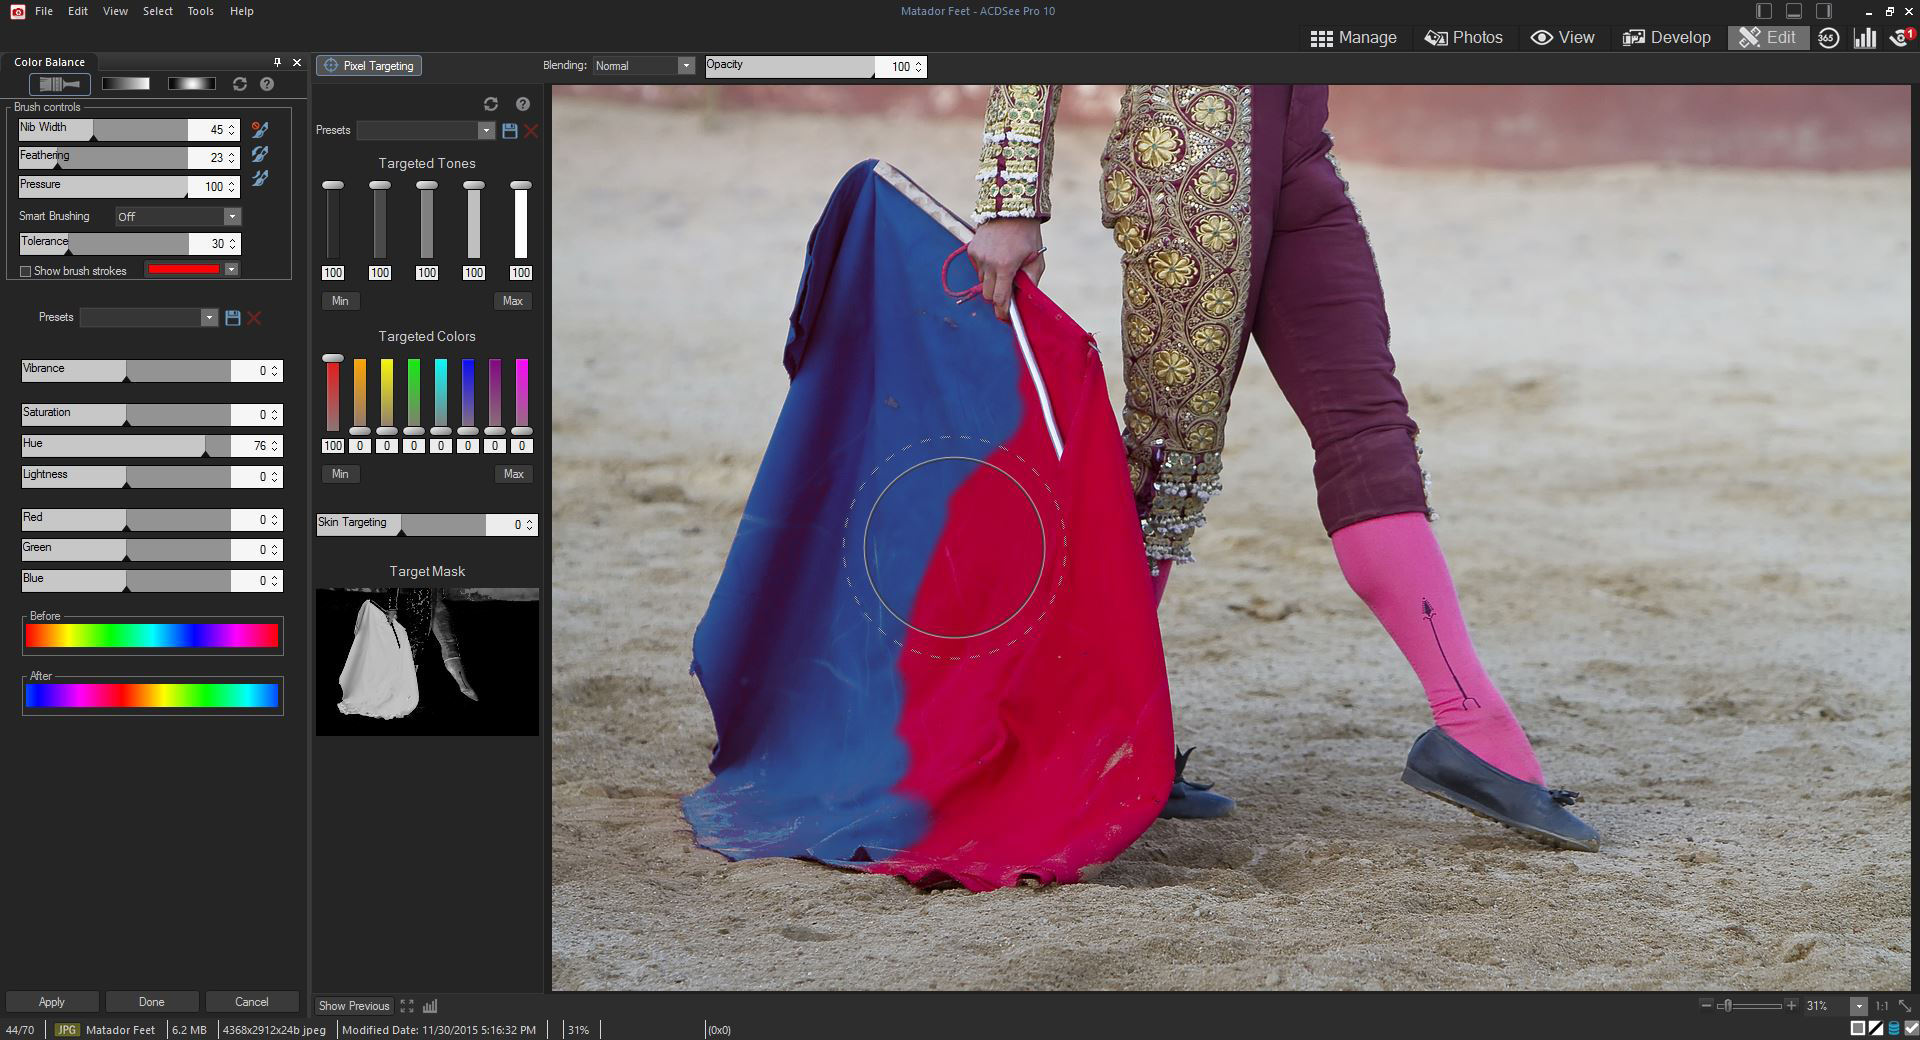Click Targeted Colors Min button
Image resolution: width=1920 pixels, height=1040 pixels.
(340, 474)
